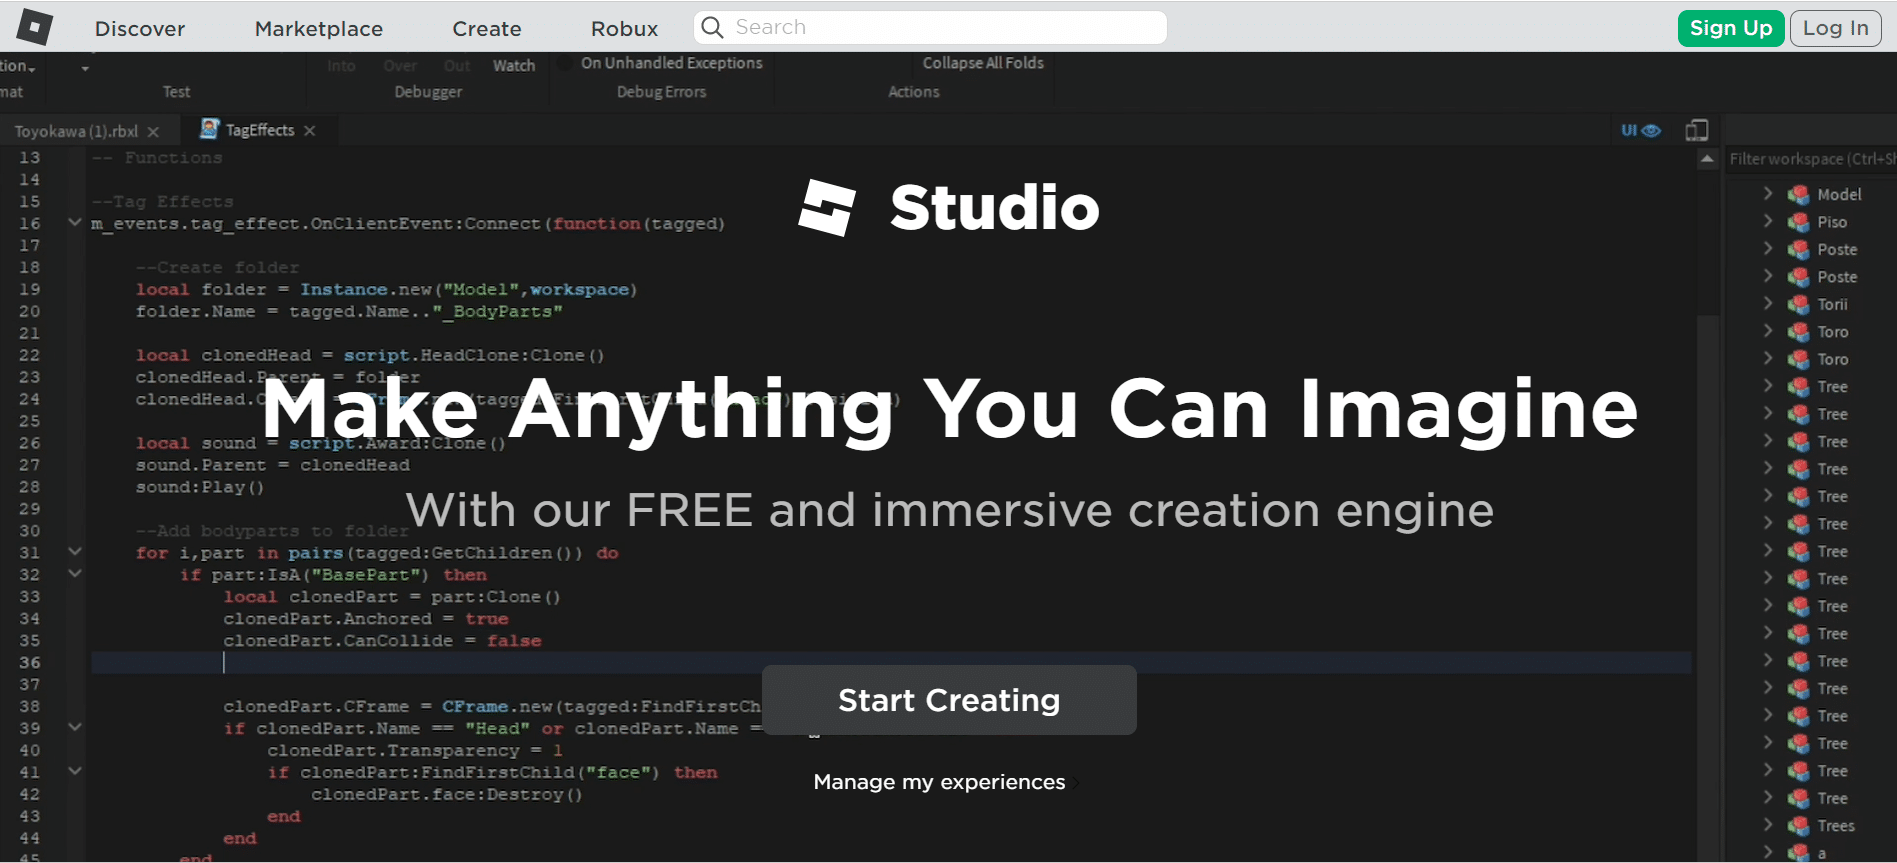Select the Model row in Explorer
Screen dimensions: 1897x863
(1839, 194)
